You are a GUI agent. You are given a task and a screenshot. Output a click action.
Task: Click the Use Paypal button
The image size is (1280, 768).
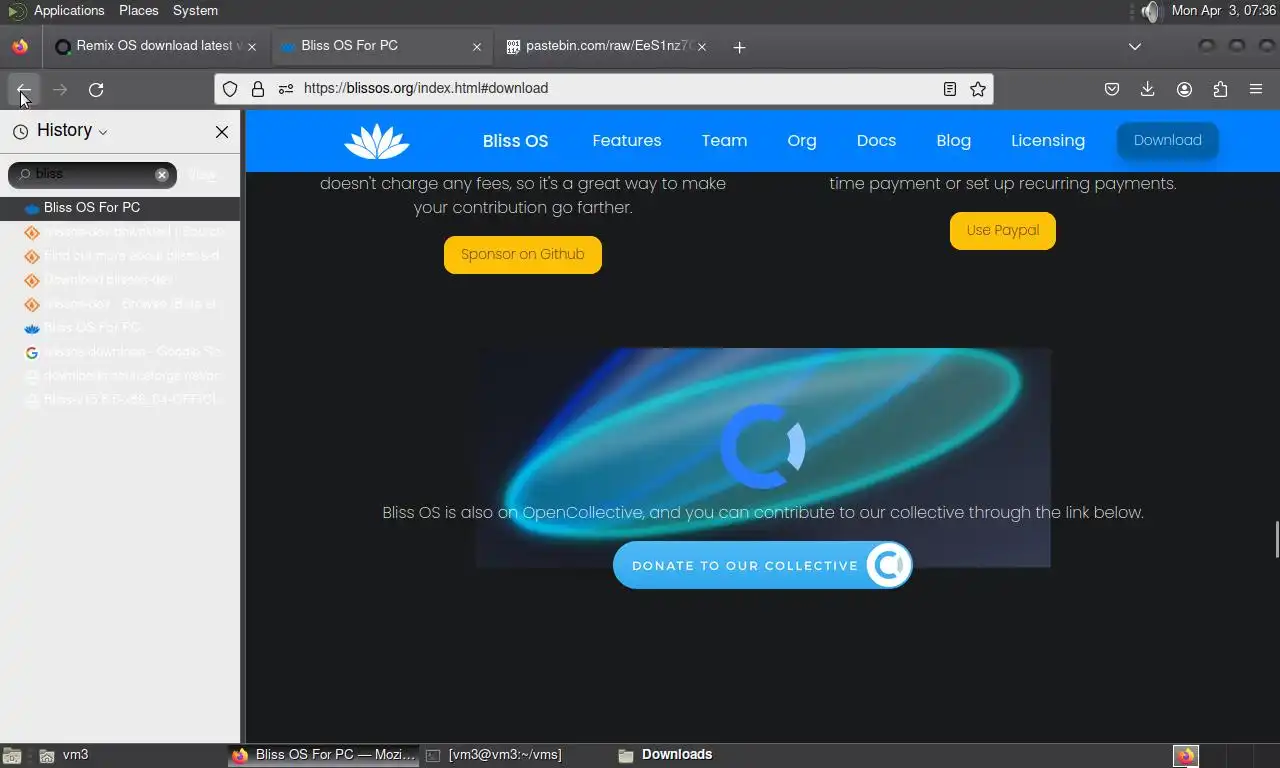pos(1003,231)
